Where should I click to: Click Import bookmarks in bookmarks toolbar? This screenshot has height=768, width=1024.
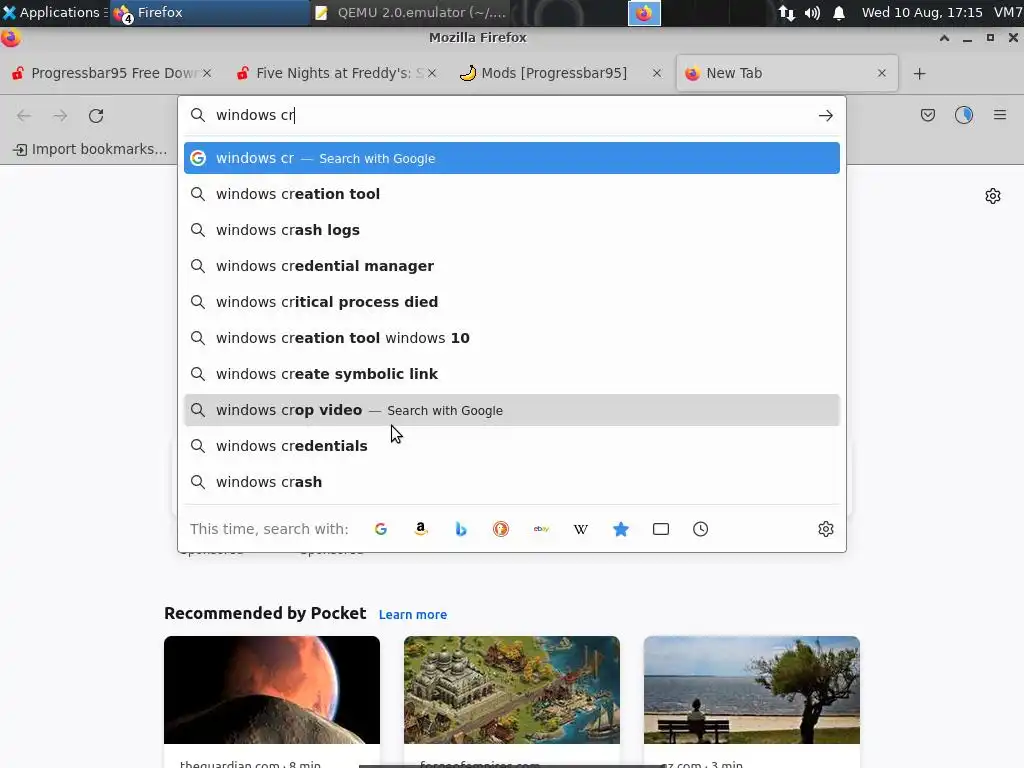tap(90, 150)
